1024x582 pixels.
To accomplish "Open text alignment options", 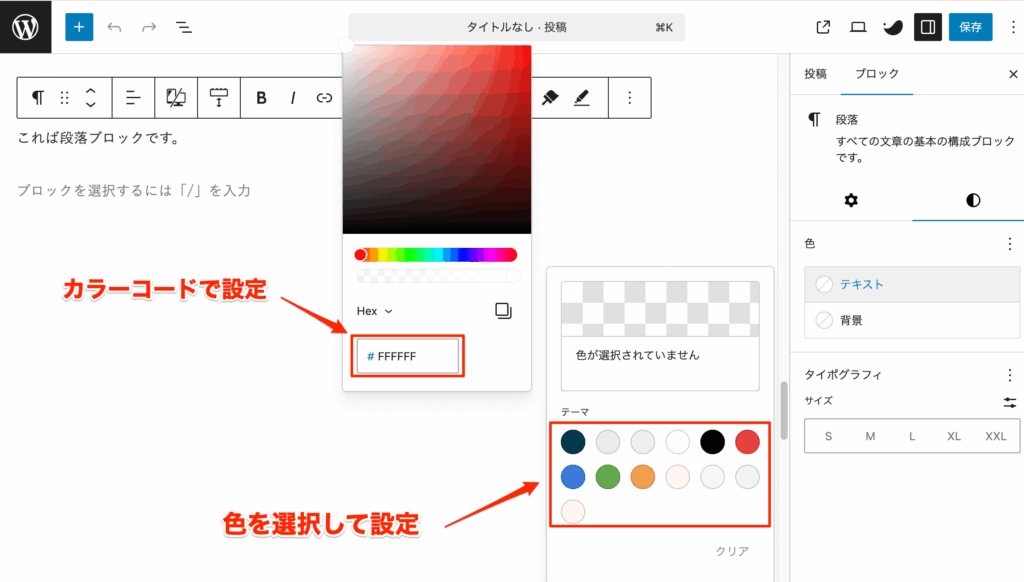I will coord(131,97).
